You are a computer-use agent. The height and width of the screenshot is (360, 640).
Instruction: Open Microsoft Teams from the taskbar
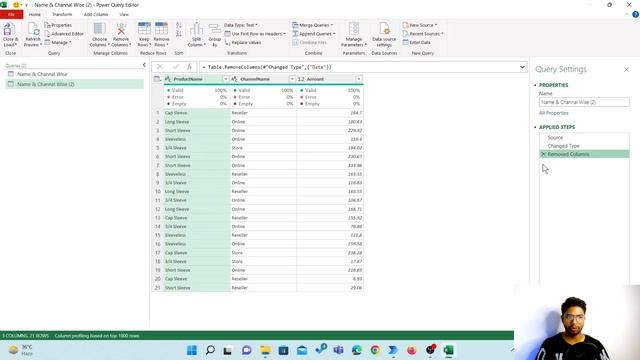tap(338, 350)
